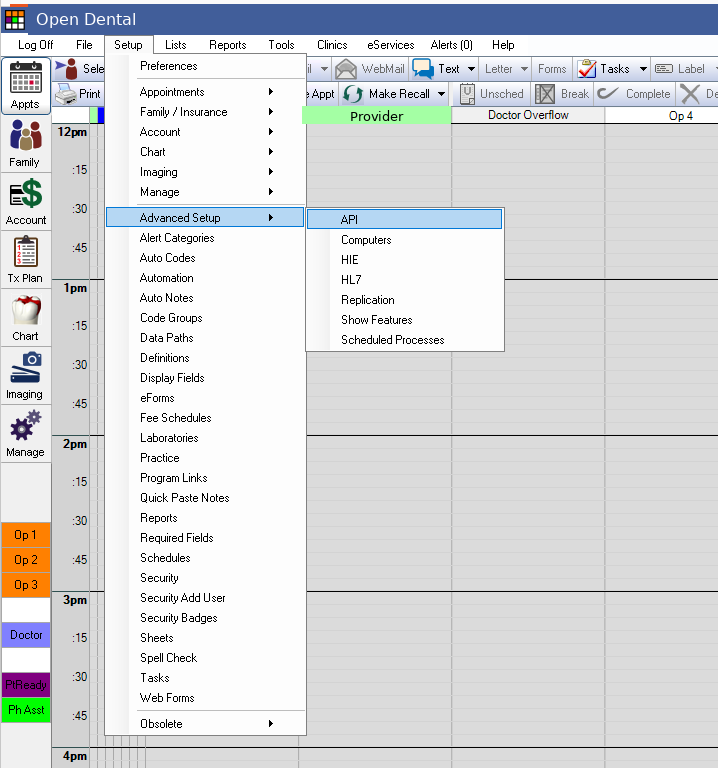Open the Account module

pos(25,202)
